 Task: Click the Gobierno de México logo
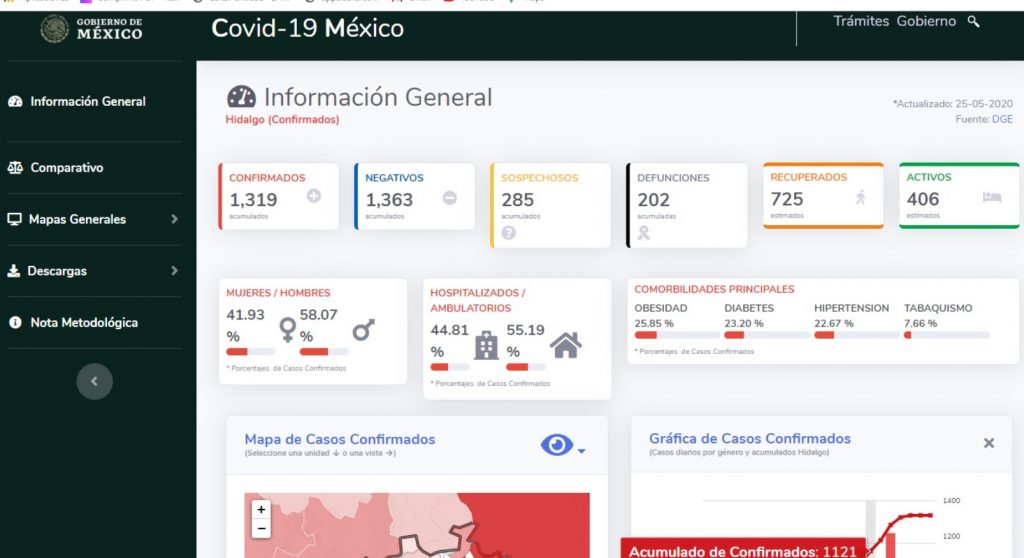coord(91,29)
